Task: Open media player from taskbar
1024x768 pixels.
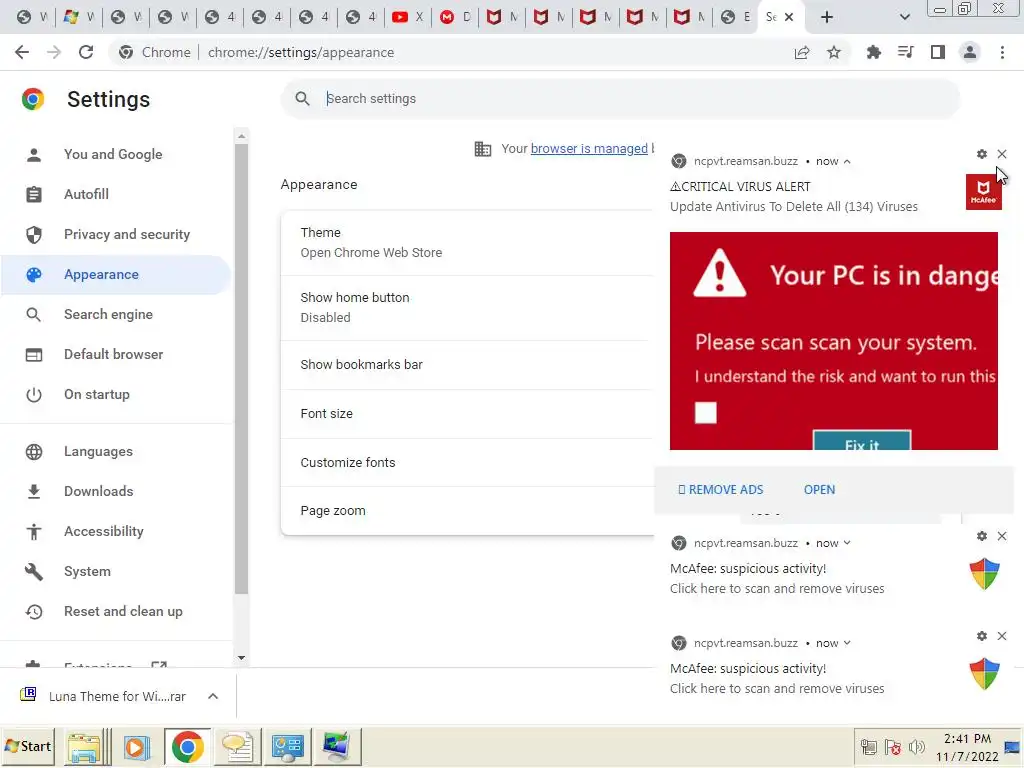Action: coord(136,746)
